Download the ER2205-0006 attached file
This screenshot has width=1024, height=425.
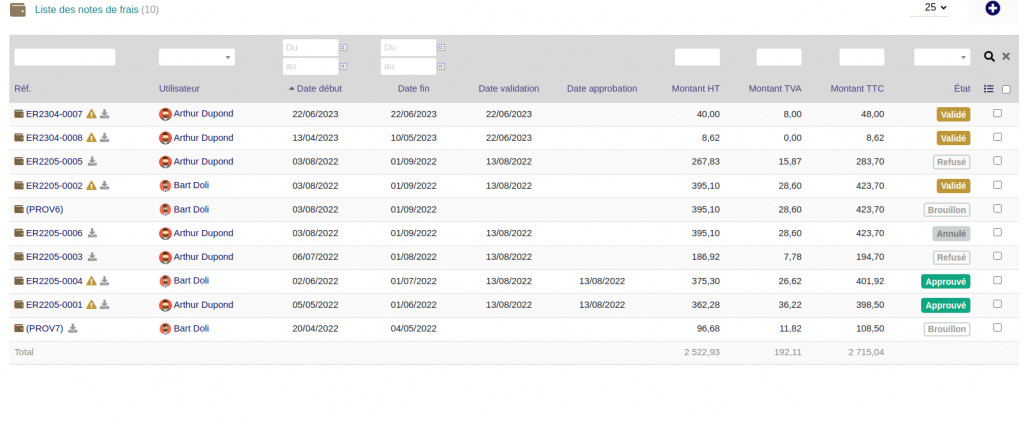click(x=93, y=233)
